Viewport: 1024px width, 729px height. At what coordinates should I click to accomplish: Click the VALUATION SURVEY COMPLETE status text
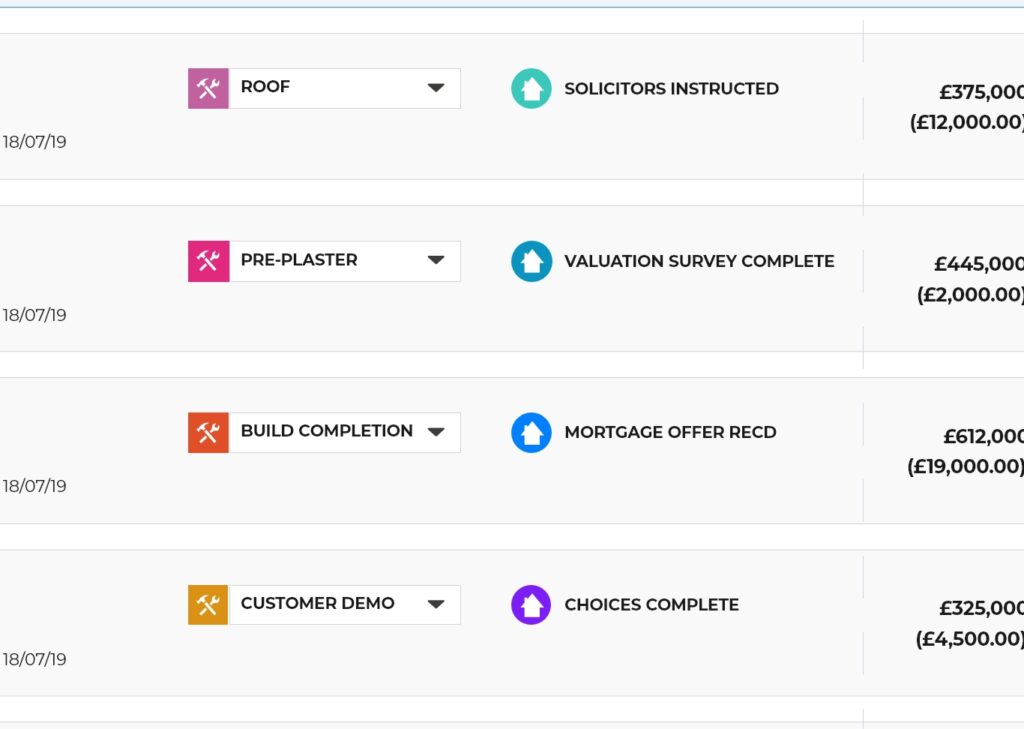[699, 261]
